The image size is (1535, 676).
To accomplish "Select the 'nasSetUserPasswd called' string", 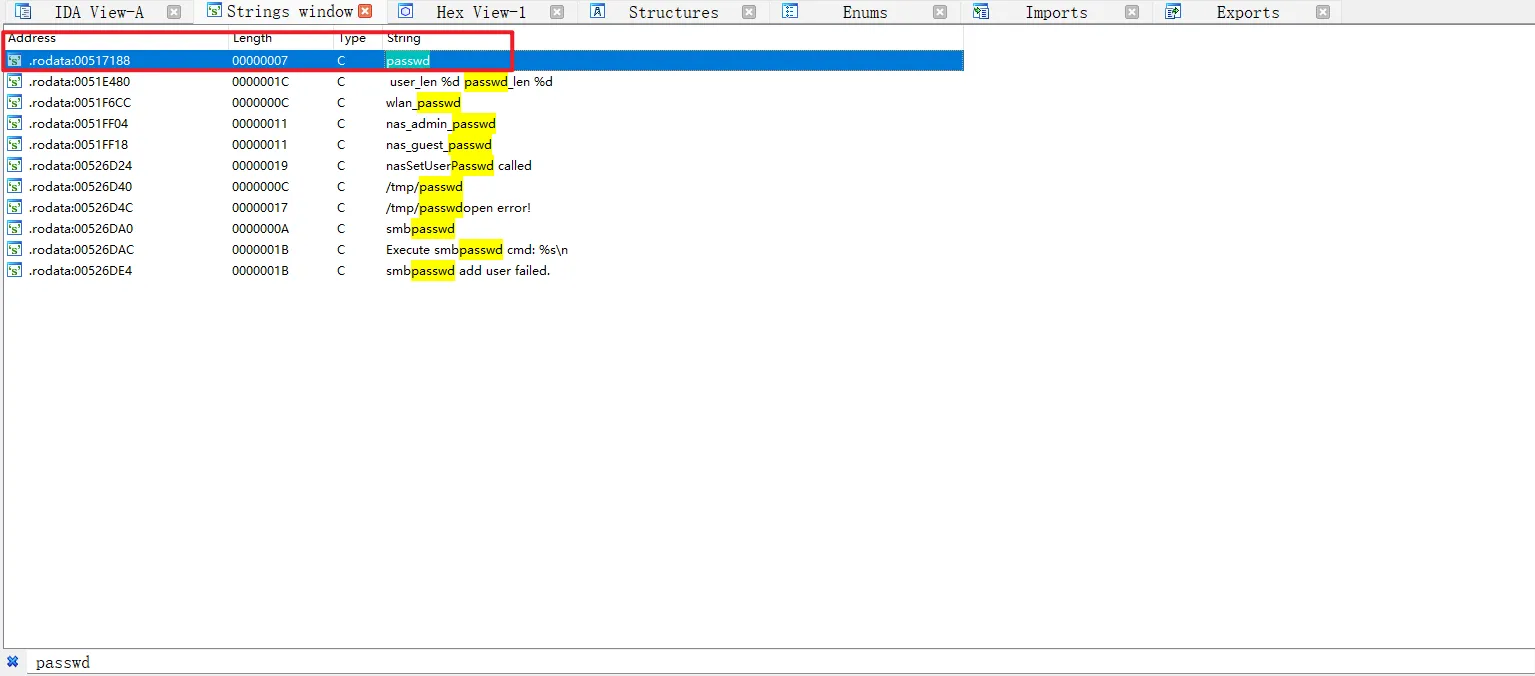I will coord(459,166).
